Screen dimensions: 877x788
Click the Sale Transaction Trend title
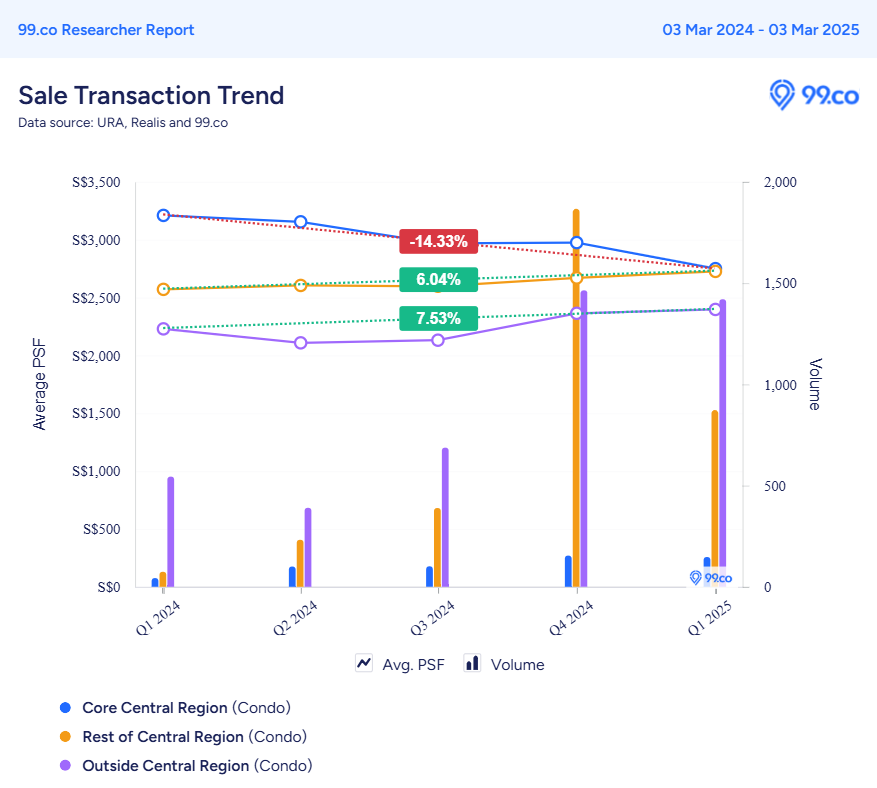pos(151,96)
